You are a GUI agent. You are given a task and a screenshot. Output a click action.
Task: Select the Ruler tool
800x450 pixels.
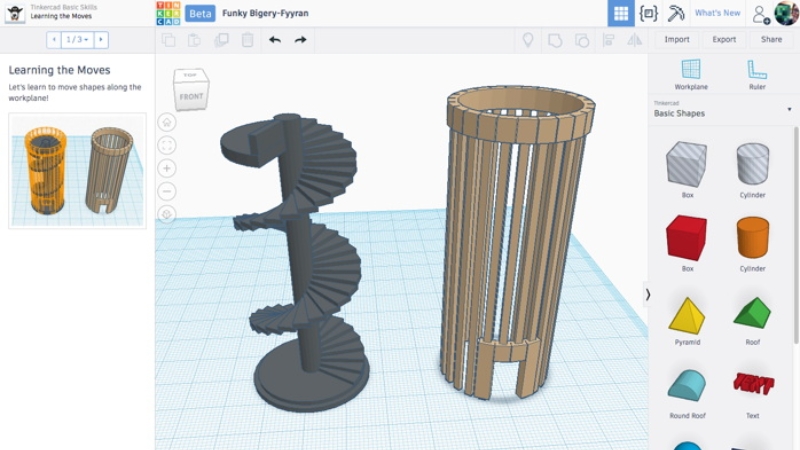757,74
